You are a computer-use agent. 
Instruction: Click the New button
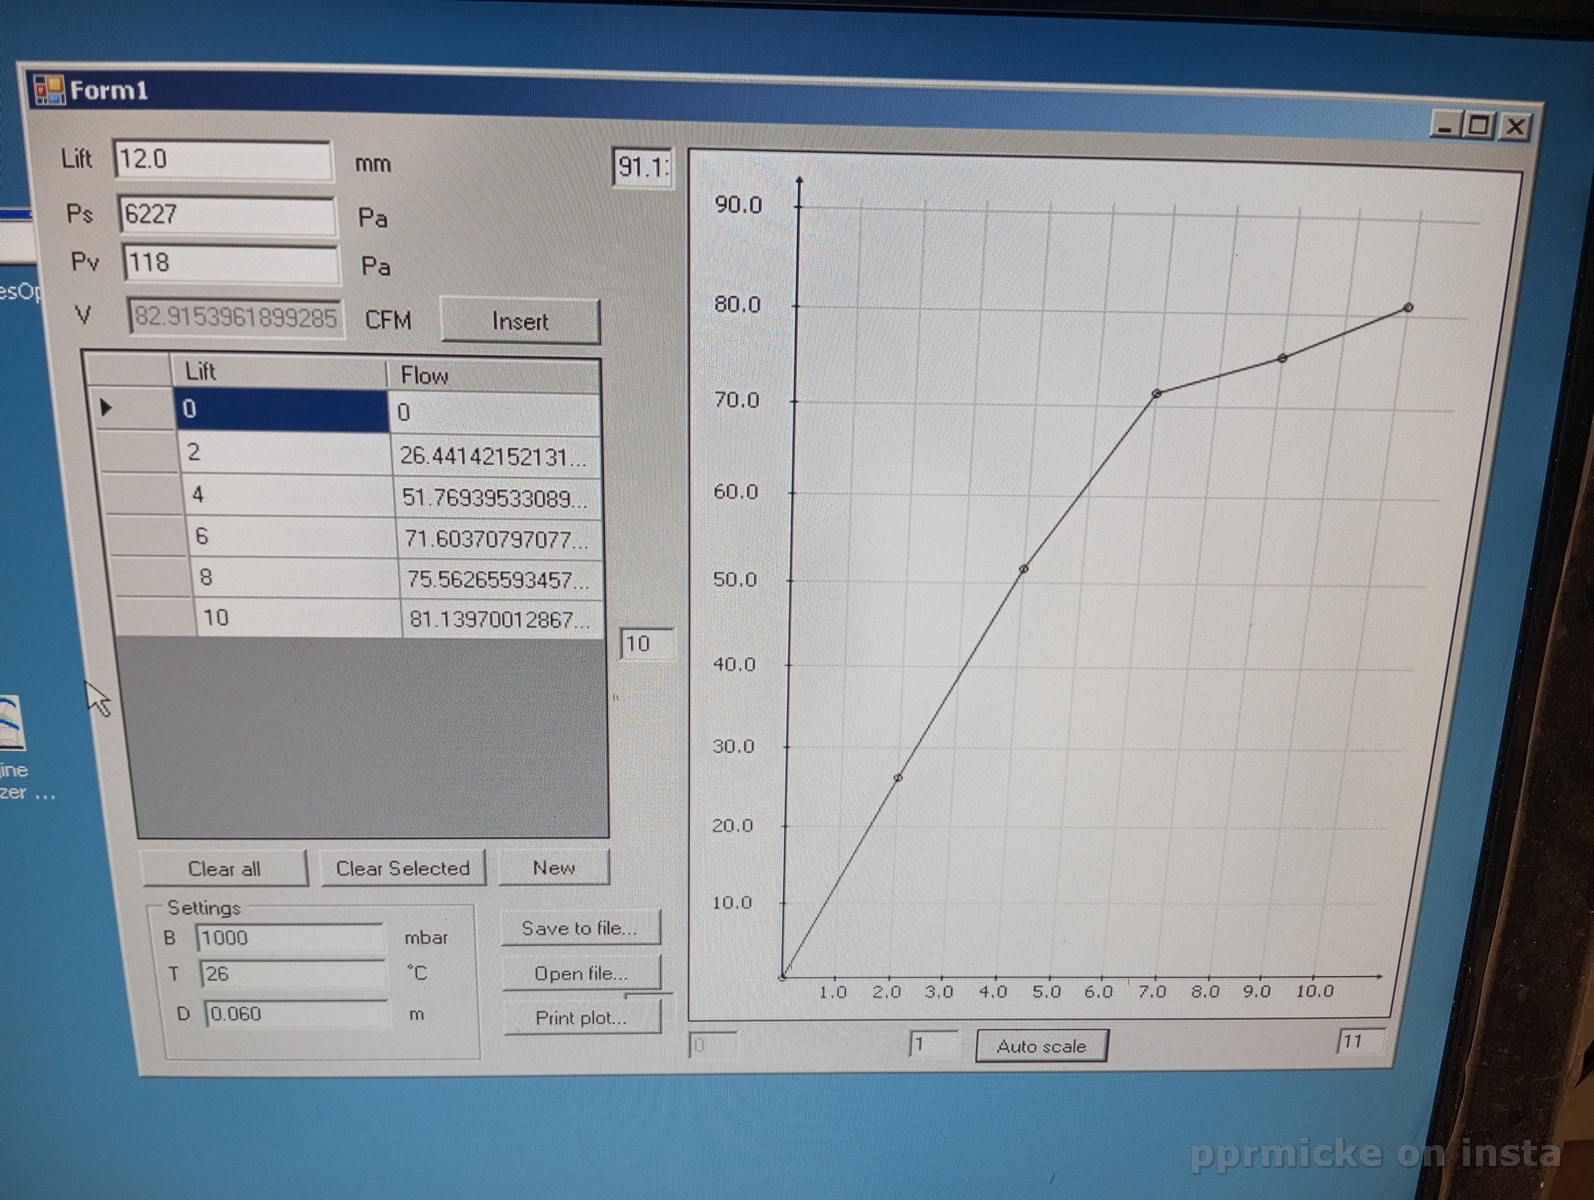(554, 867)
